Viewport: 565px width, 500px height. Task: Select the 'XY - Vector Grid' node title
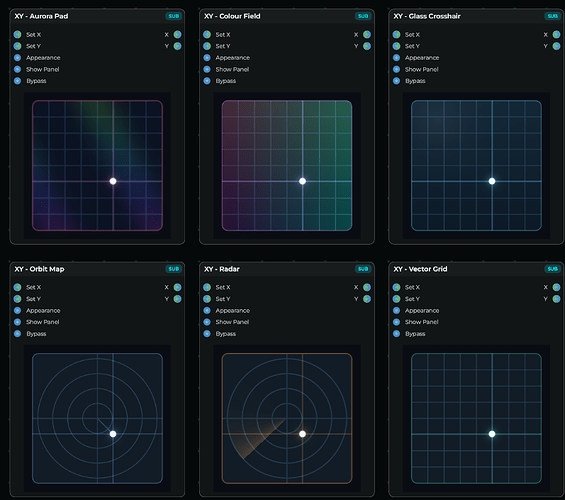click(x=420, y=269)
